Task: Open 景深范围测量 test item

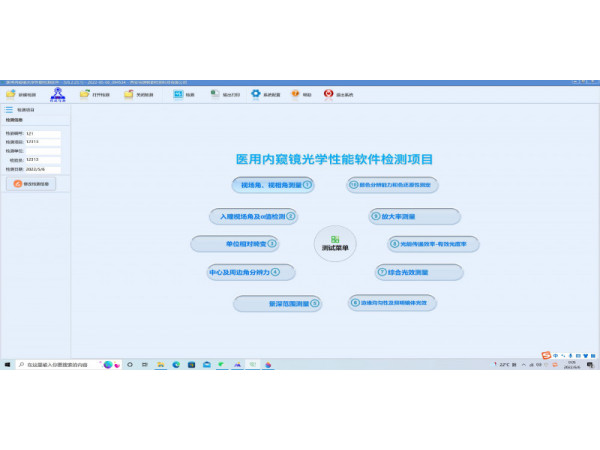Action: tap(278, 302)
